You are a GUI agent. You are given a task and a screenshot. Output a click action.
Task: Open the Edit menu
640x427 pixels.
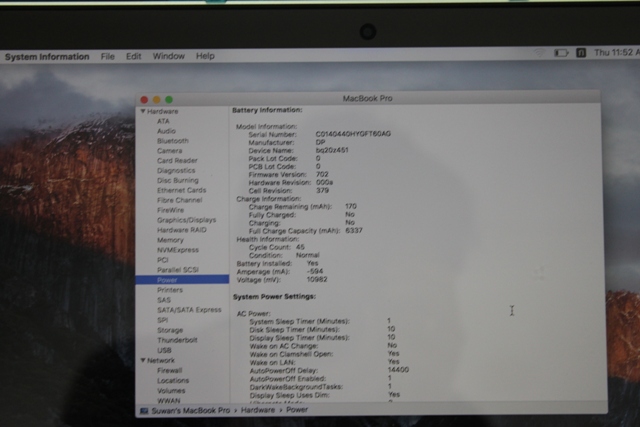point(133,56)
